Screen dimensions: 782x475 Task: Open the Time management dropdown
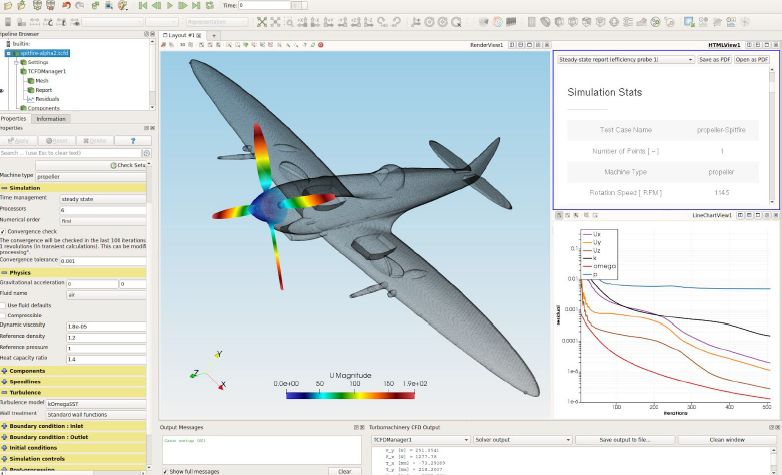point(103,199)
